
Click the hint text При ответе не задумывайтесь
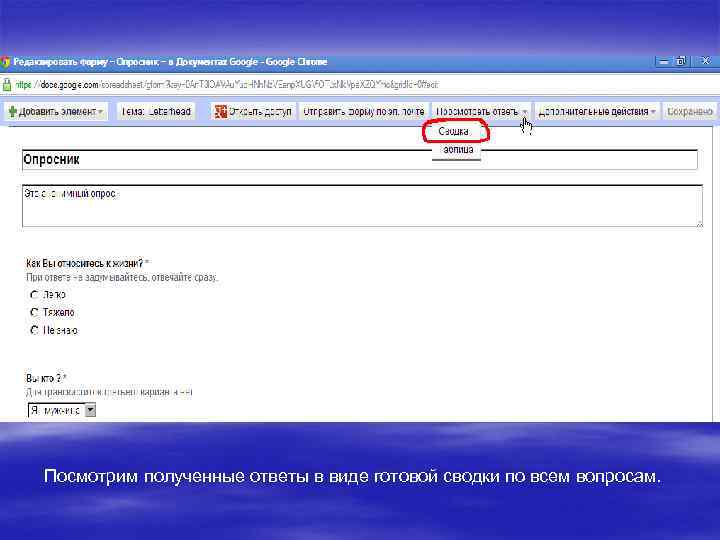point(122,278)
